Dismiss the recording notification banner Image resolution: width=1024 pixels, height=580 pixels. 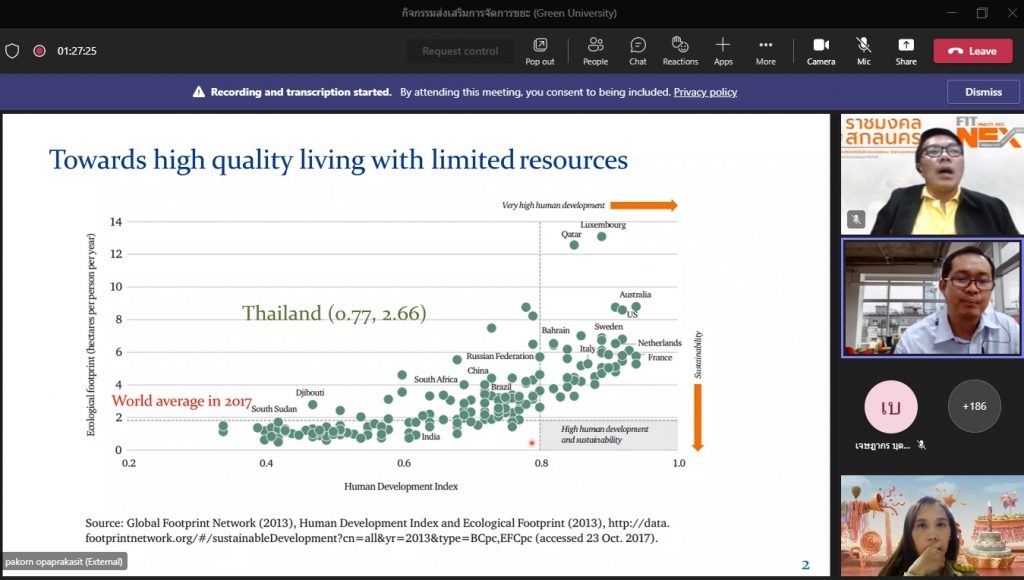[983, 92]
